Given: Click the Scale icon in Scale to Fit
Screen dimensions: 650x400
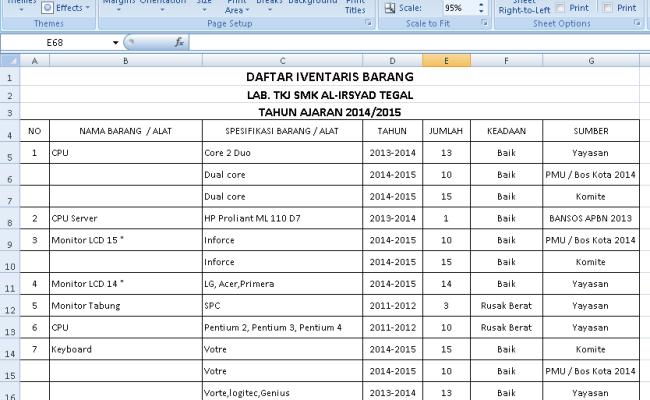Looking at the screenshot, I should coord(390,7).
